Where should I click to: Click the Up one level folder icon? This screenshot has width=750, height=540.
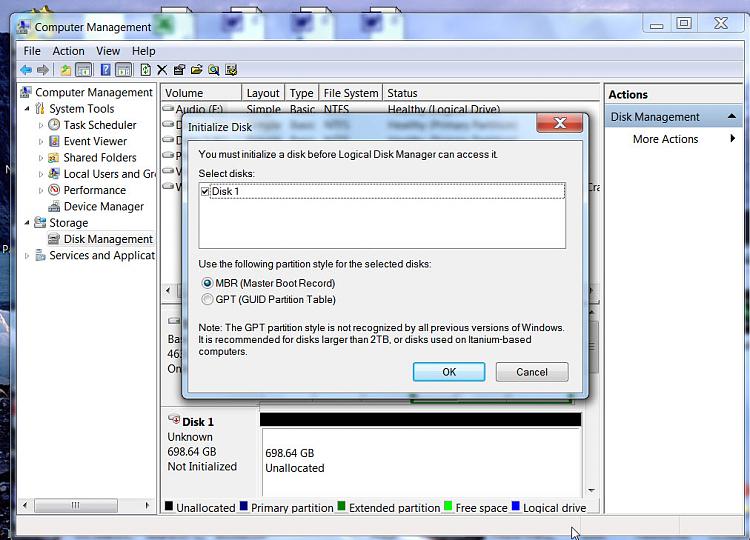tap(66, 70)
